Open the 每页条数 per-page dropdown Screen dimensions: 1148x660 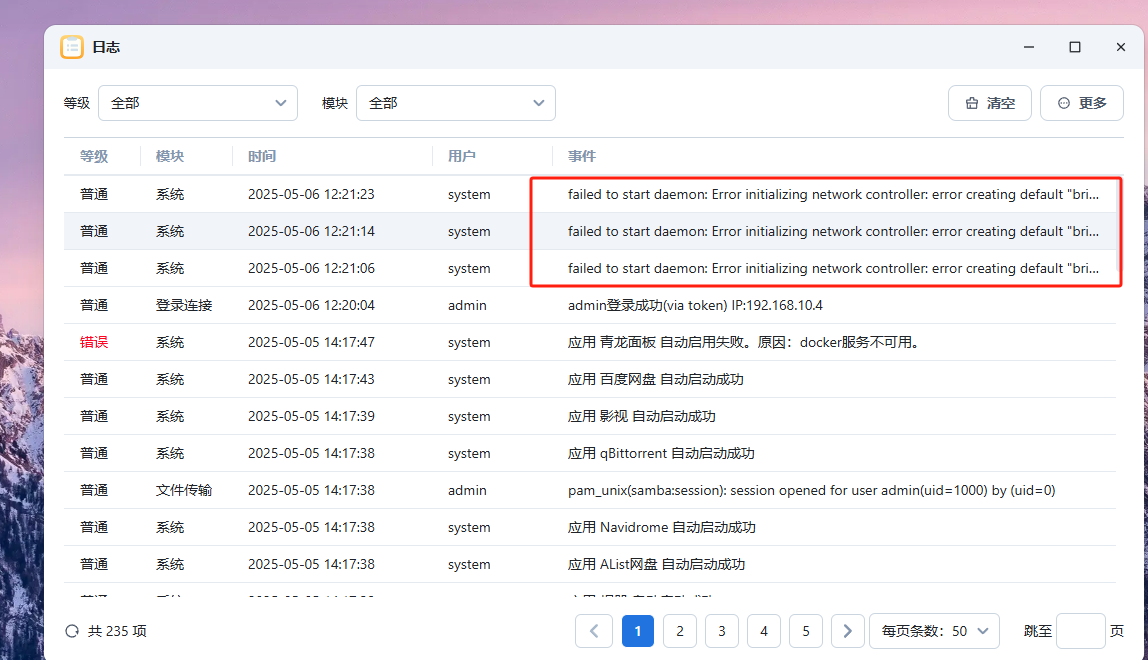[934, 631]
